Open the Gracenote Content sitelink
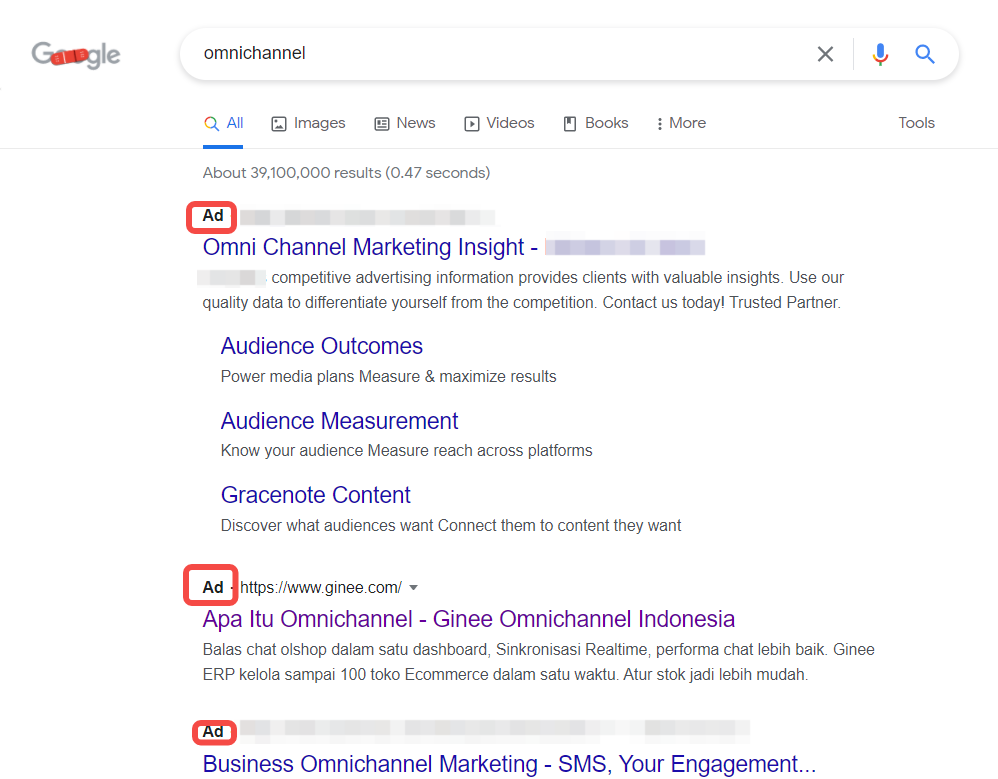Image resolution: width=998 pixels, height=779 pixels. coord(316,495)
